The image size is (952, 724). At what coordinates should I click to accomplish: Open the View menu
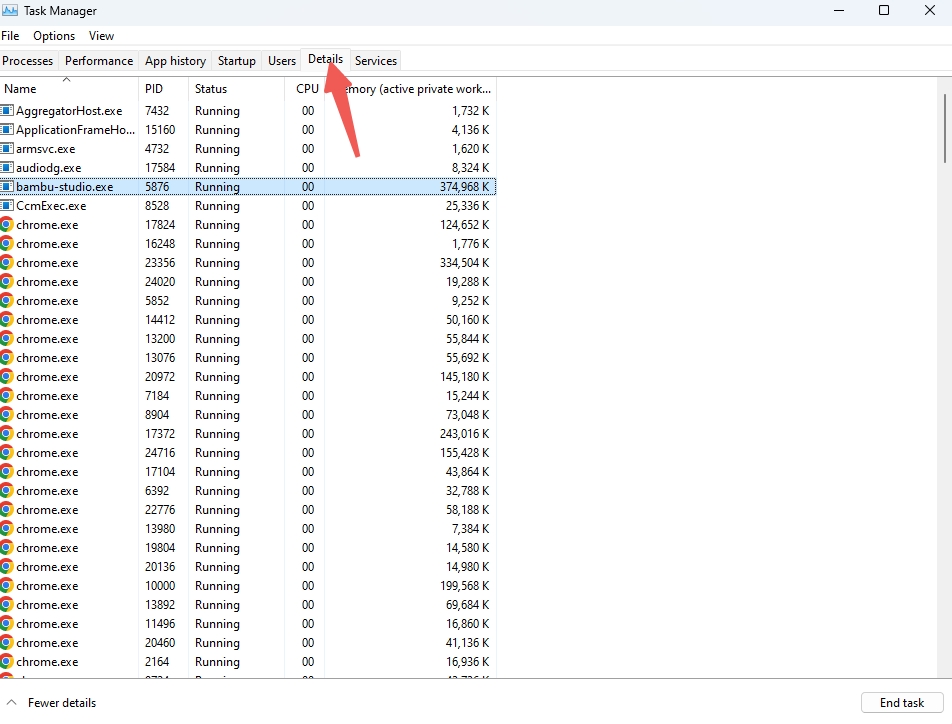(101, 36)
